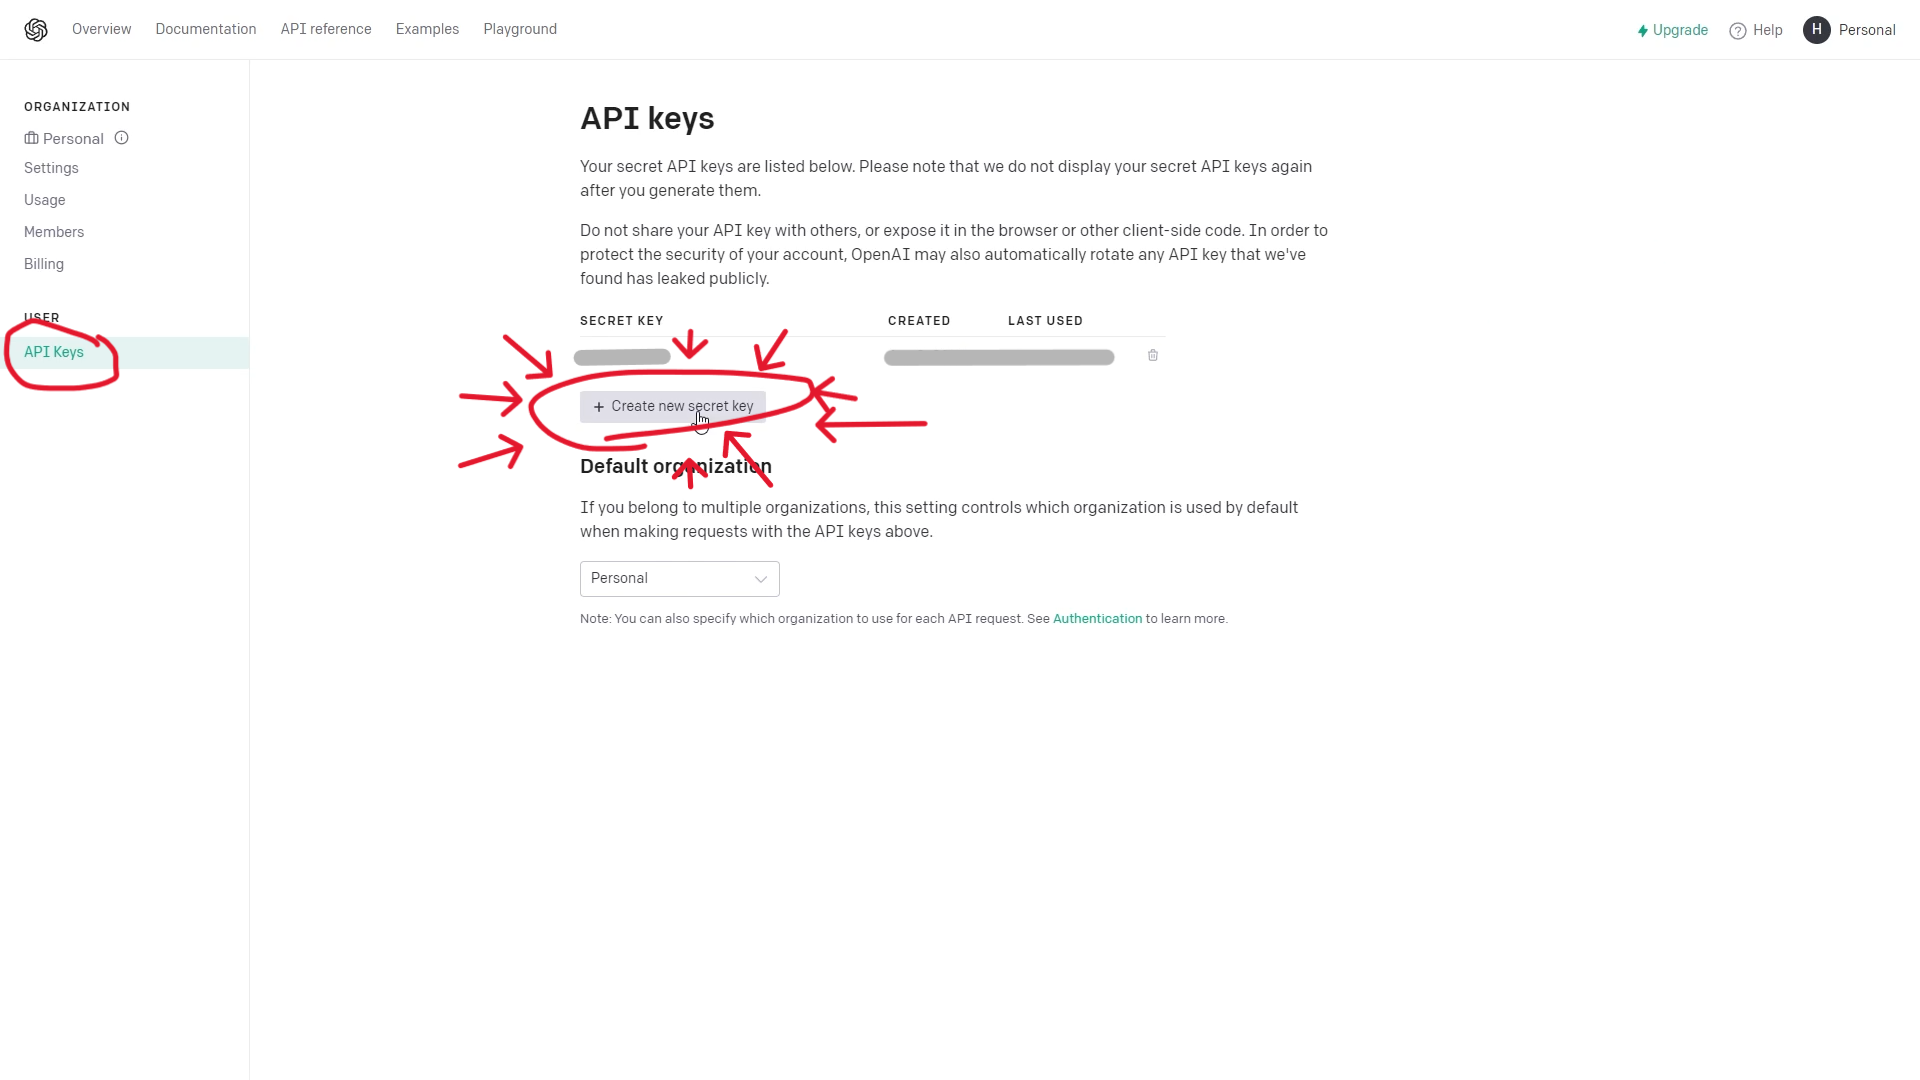Open the Usage sidebar item
The width and height of the screenshot is (1920, 1080).
coord(45,200)
